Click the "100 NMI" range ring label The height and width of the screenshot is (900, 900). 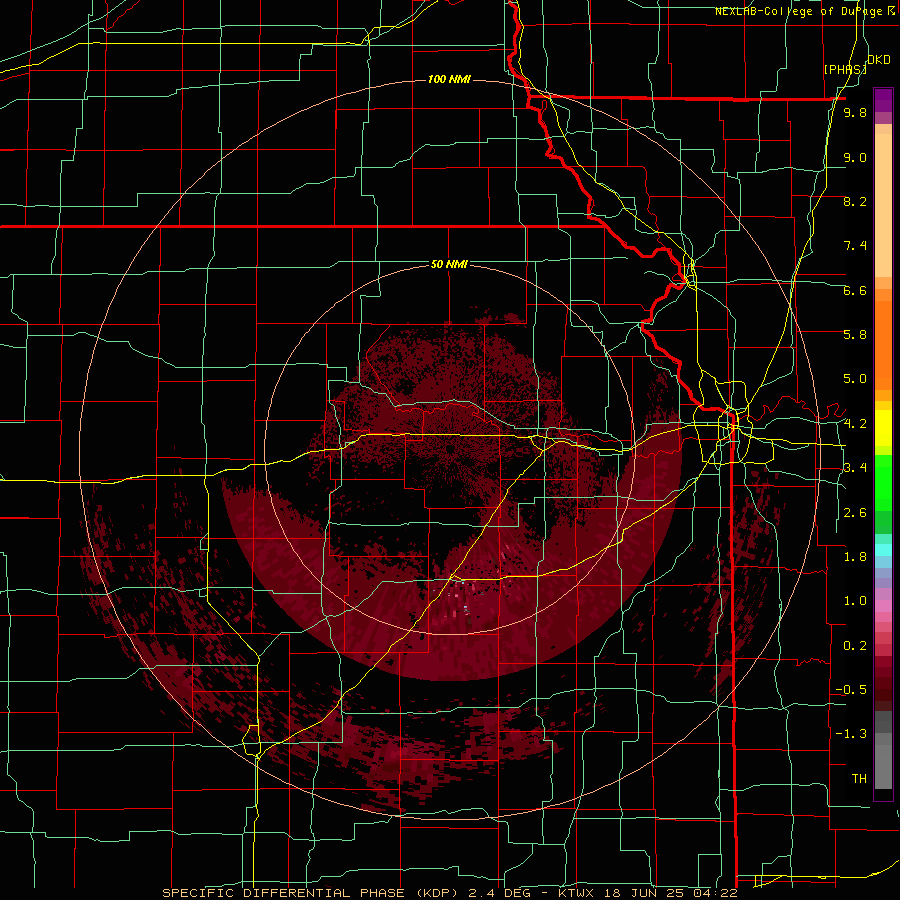[x=449, y=79]
